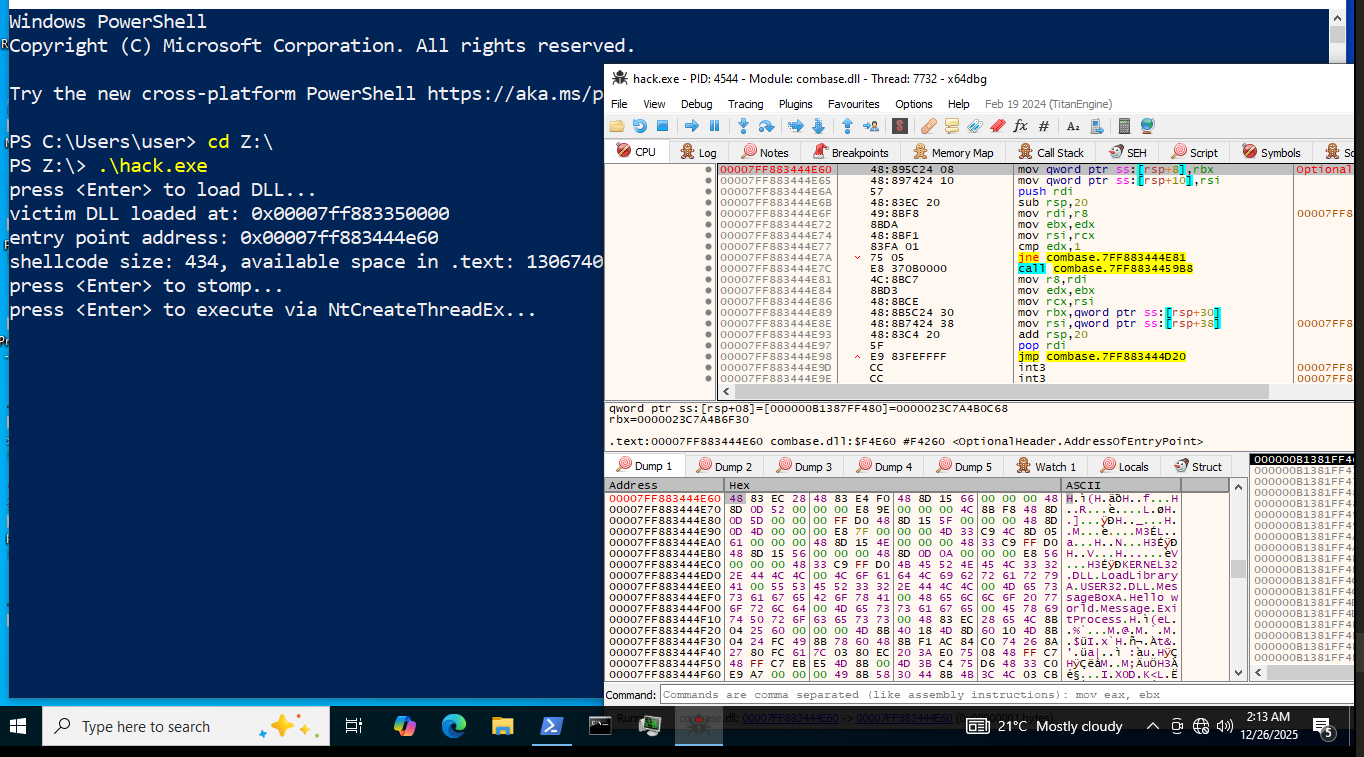Run the program using the arrow icon
The image size is (1364, 757).
coord(691,126)
